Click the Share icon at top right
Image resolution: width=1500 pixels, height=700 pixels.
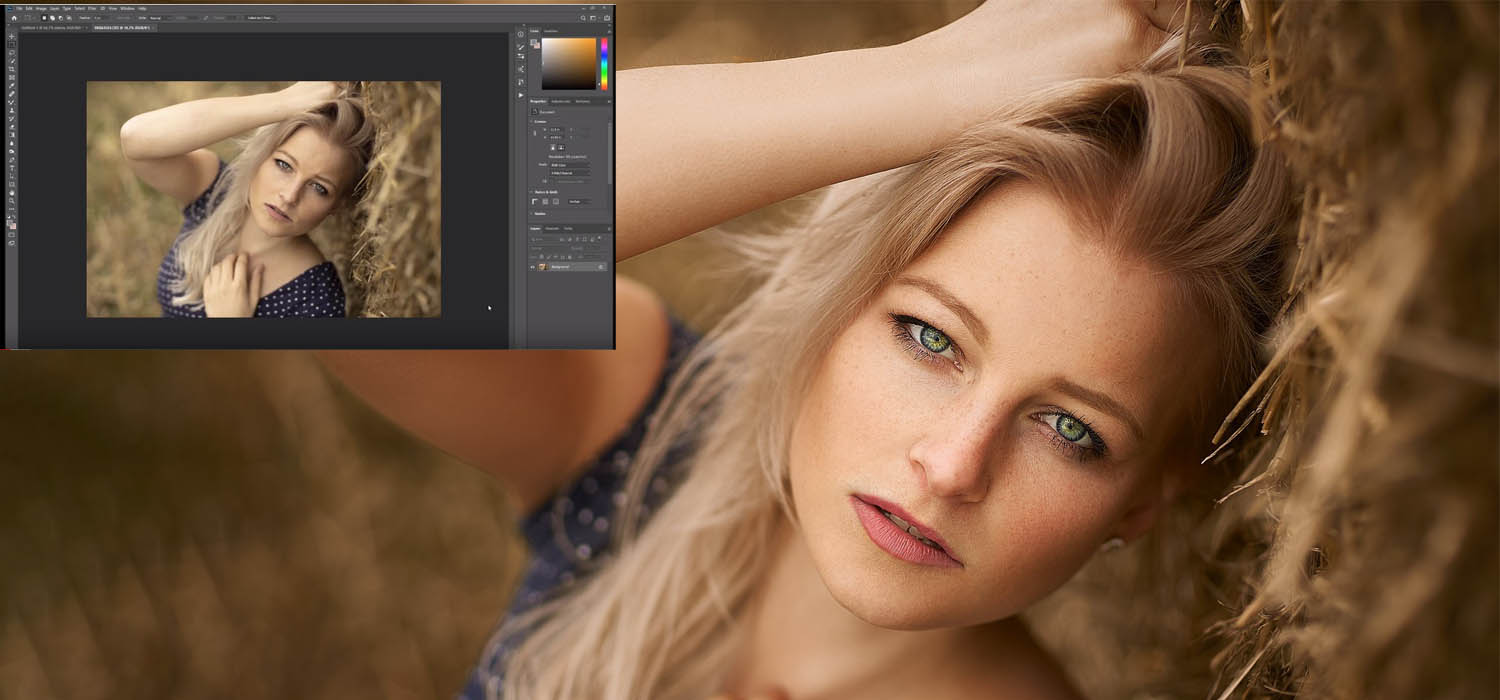[x=606, y=18]
